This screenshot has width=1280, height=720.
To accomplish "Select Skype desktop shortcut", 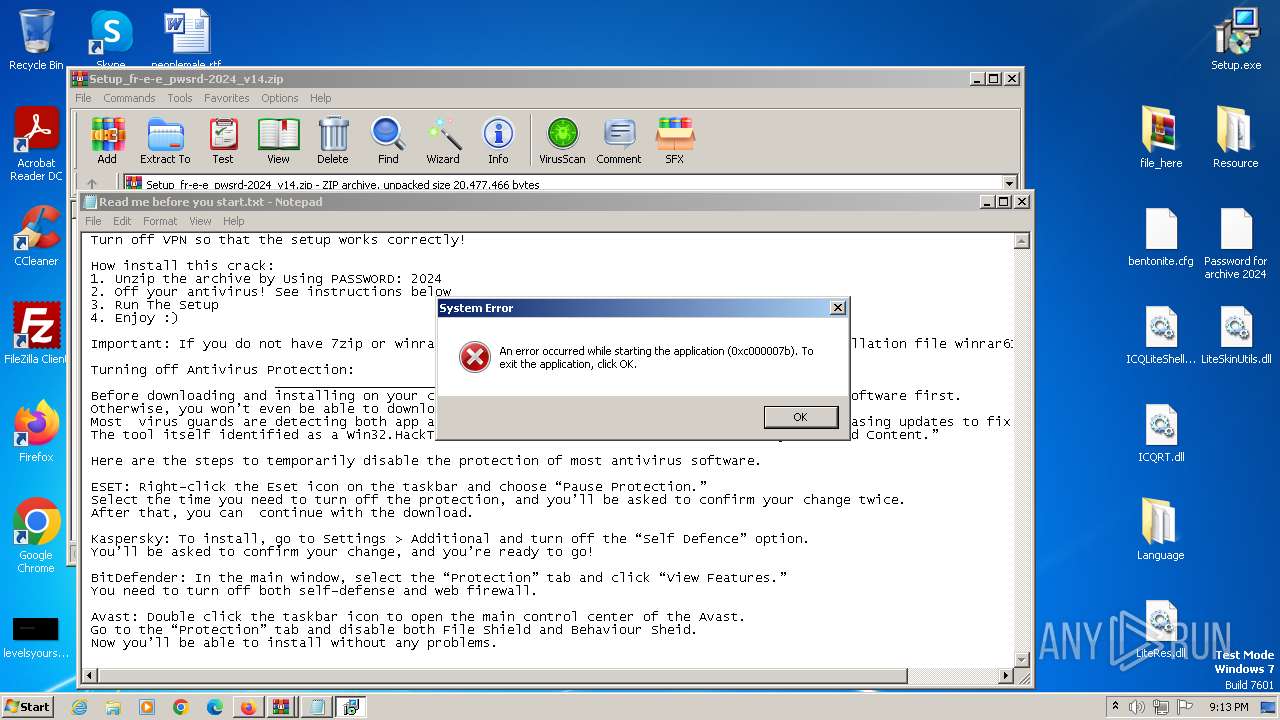I will pos(111,40).
